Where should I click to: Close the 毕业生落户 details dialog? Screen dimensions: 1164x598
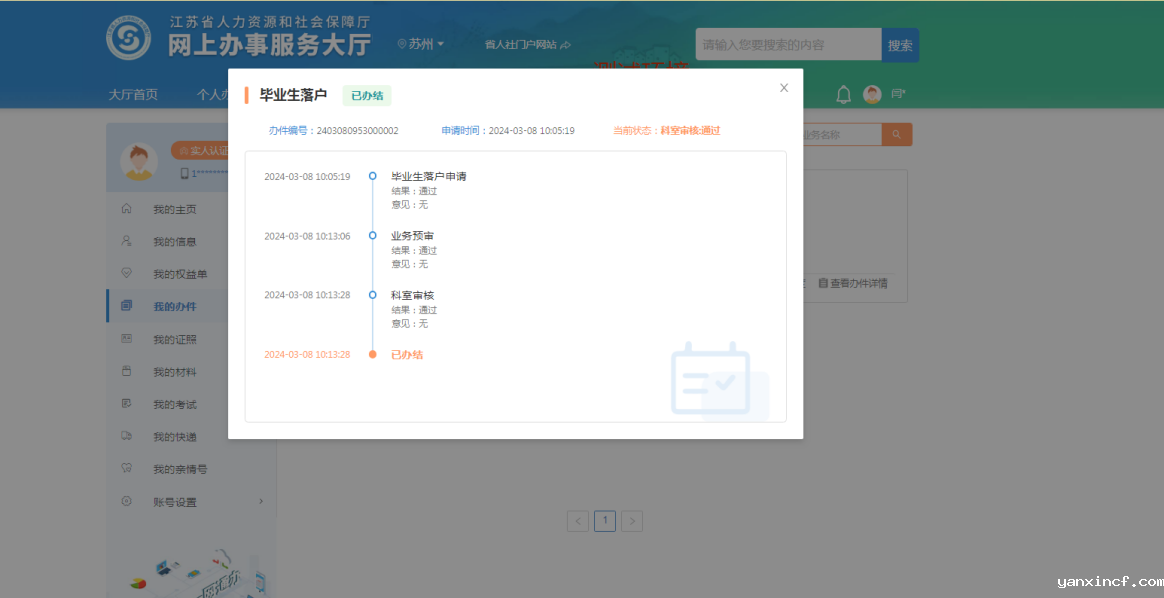[x=784, y=88]
